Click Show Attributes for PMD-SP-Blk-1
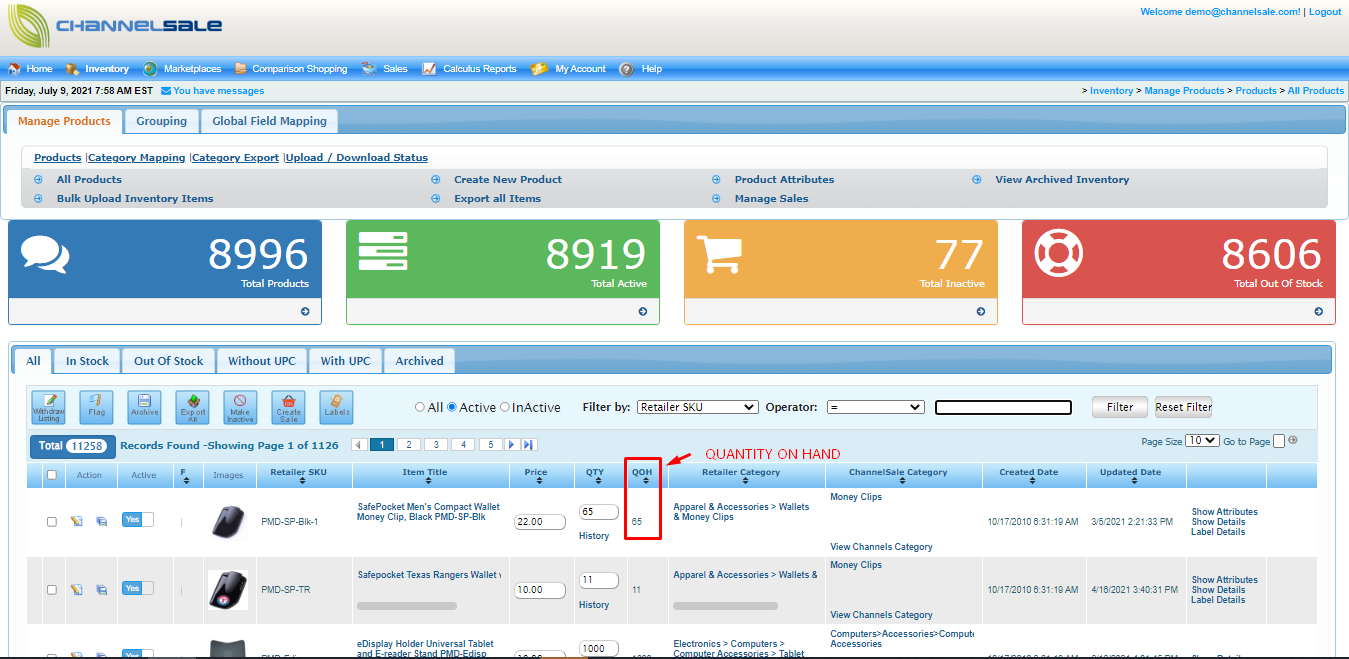The height and width of the screenshot is (659, 1349). pyautogui.click(x=1224, y=512)
